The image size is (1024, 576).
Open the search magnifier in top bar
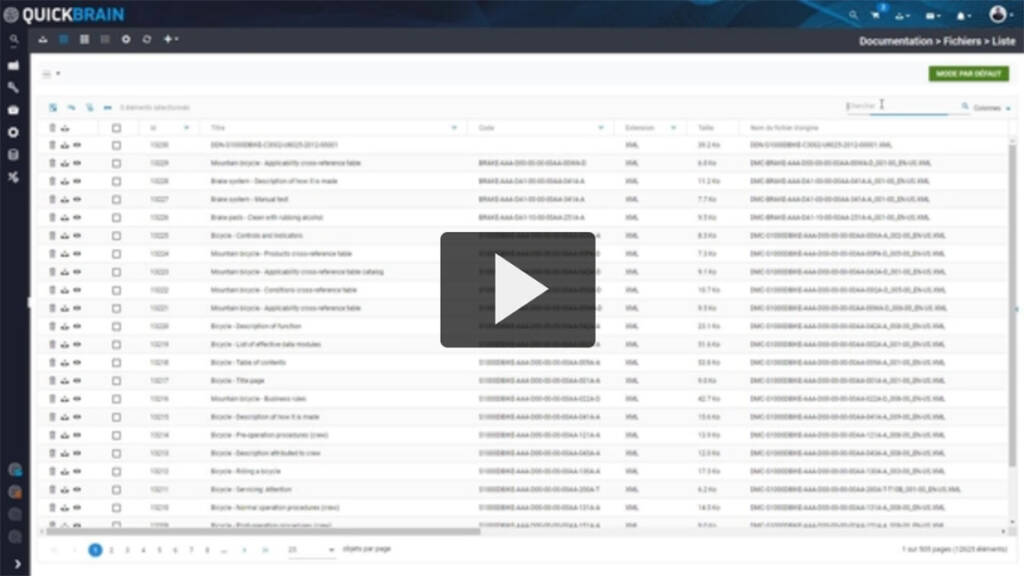[853, 13]
